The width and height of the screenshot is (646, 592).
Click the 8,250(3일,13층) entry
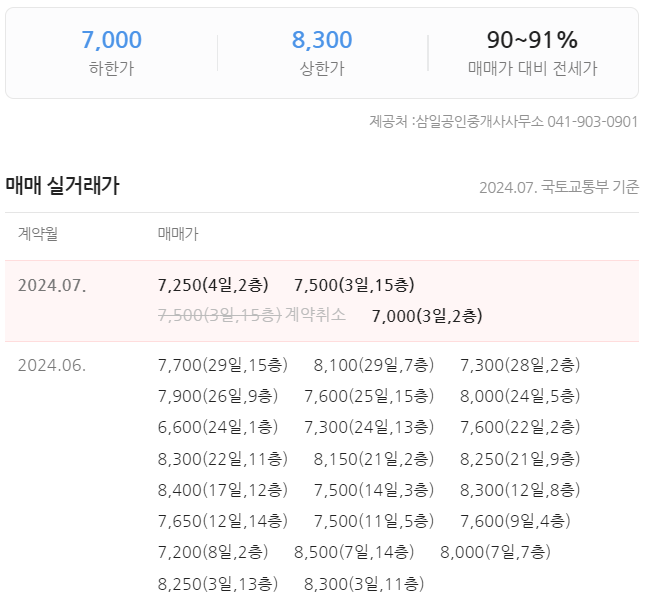point(218,584)
